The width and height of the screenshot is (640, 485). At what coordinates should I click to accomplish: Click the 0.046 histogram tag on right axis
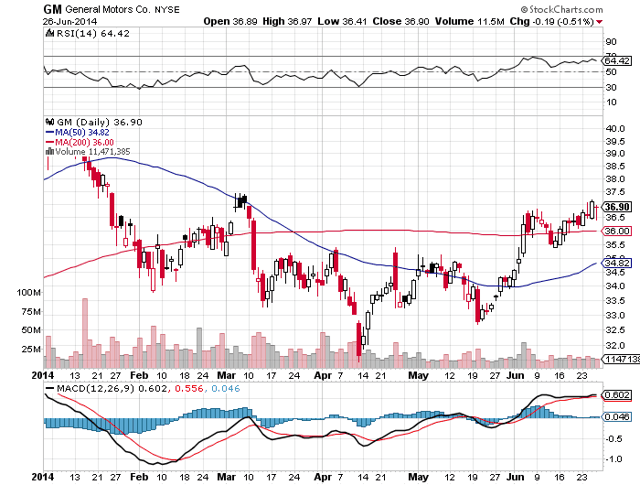click(617, 417)
